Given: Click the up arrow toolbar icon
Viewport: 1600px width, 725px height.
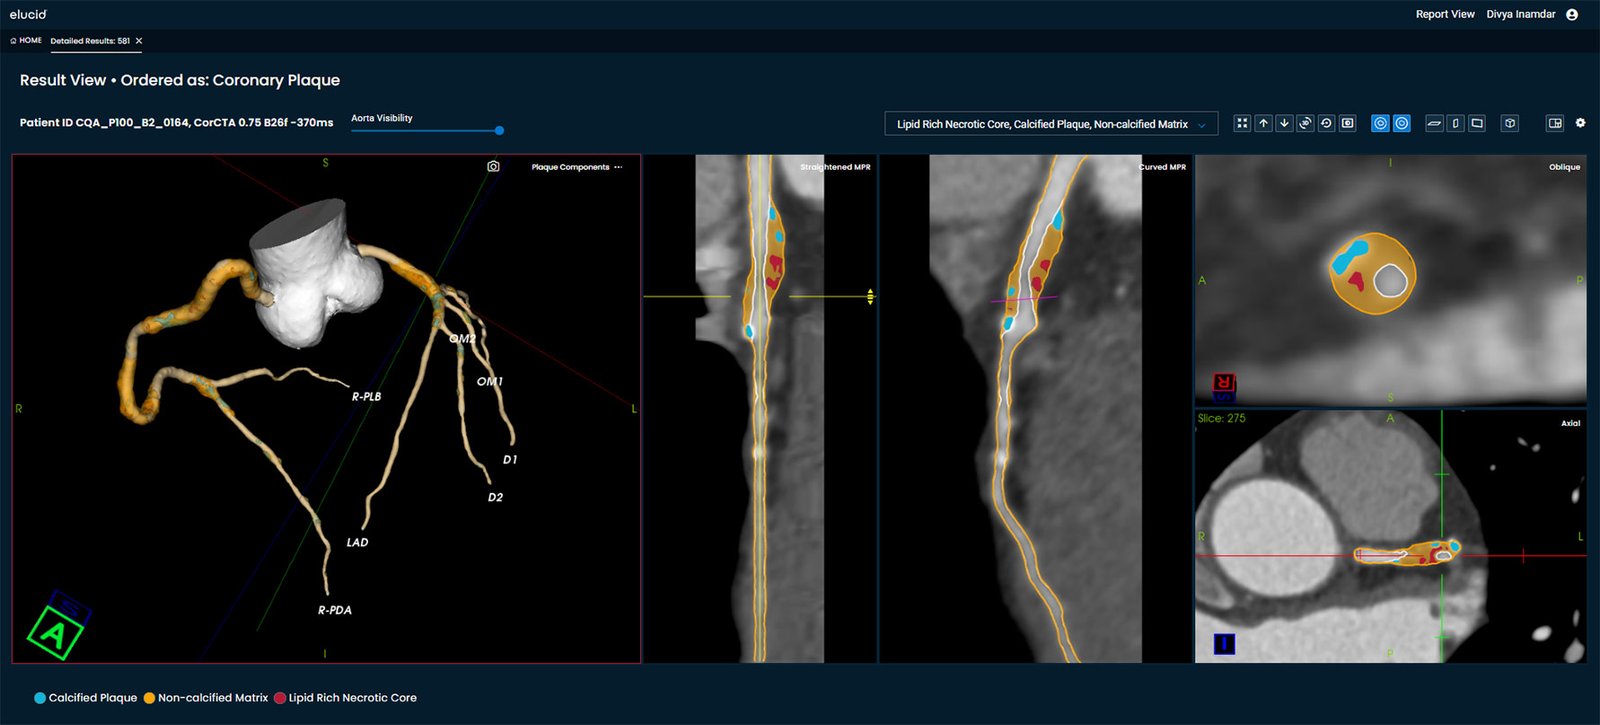Looking at the screenshot, I should [x=1263, y=123].
